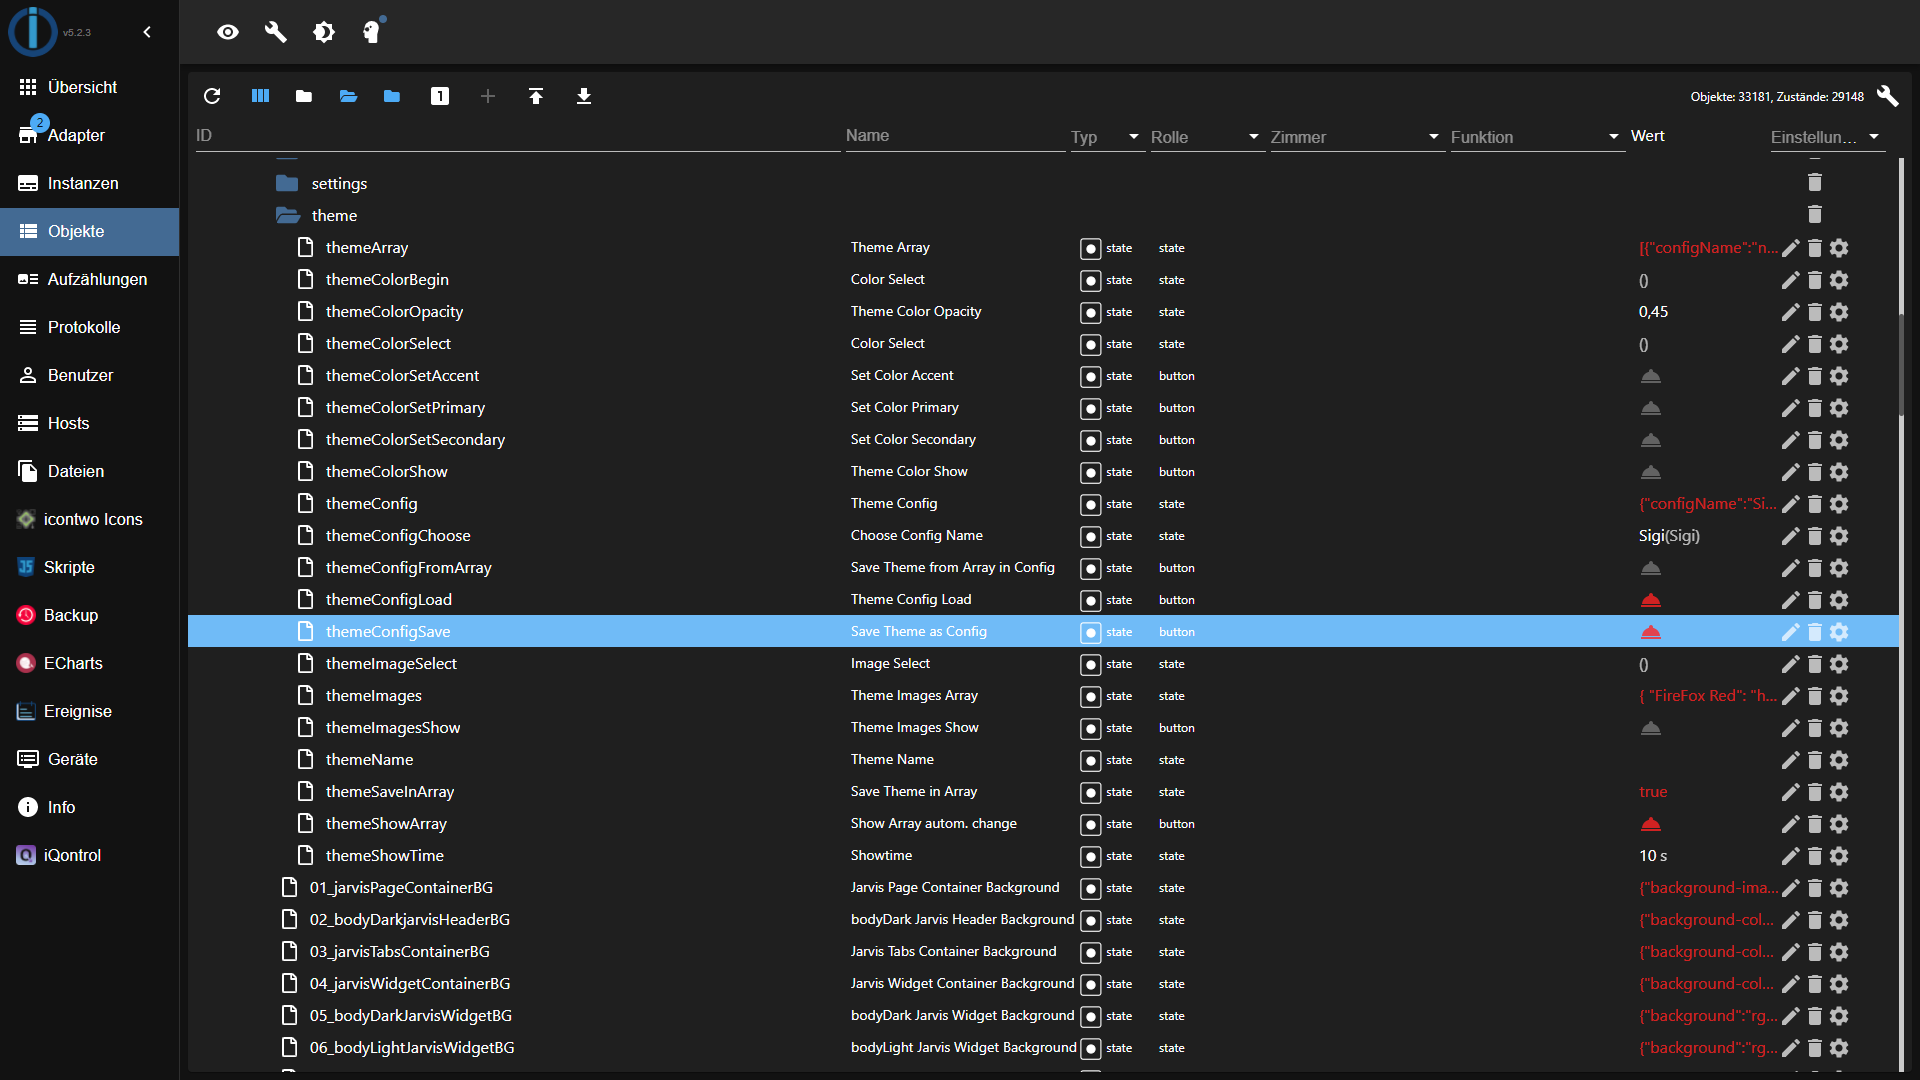Viewport: 1920px width, 1080px height.
Task: Edit themeArray with pencil icon
Action: [1790, 248]
